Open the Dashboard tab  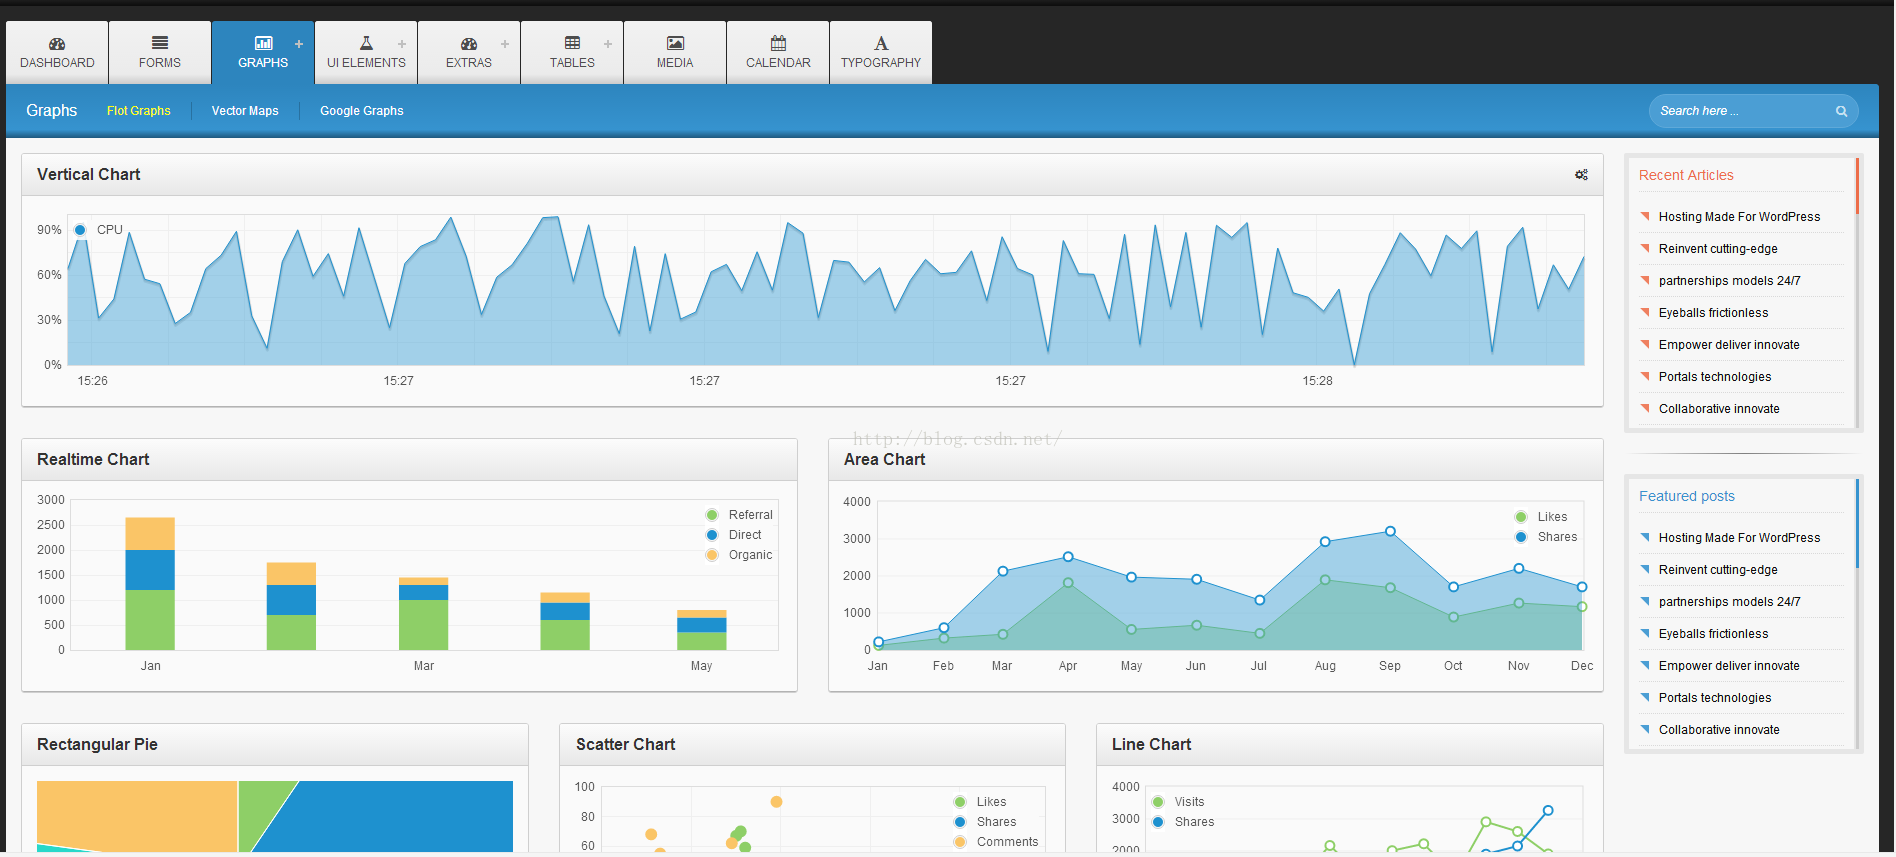click(x=57, y=52)
